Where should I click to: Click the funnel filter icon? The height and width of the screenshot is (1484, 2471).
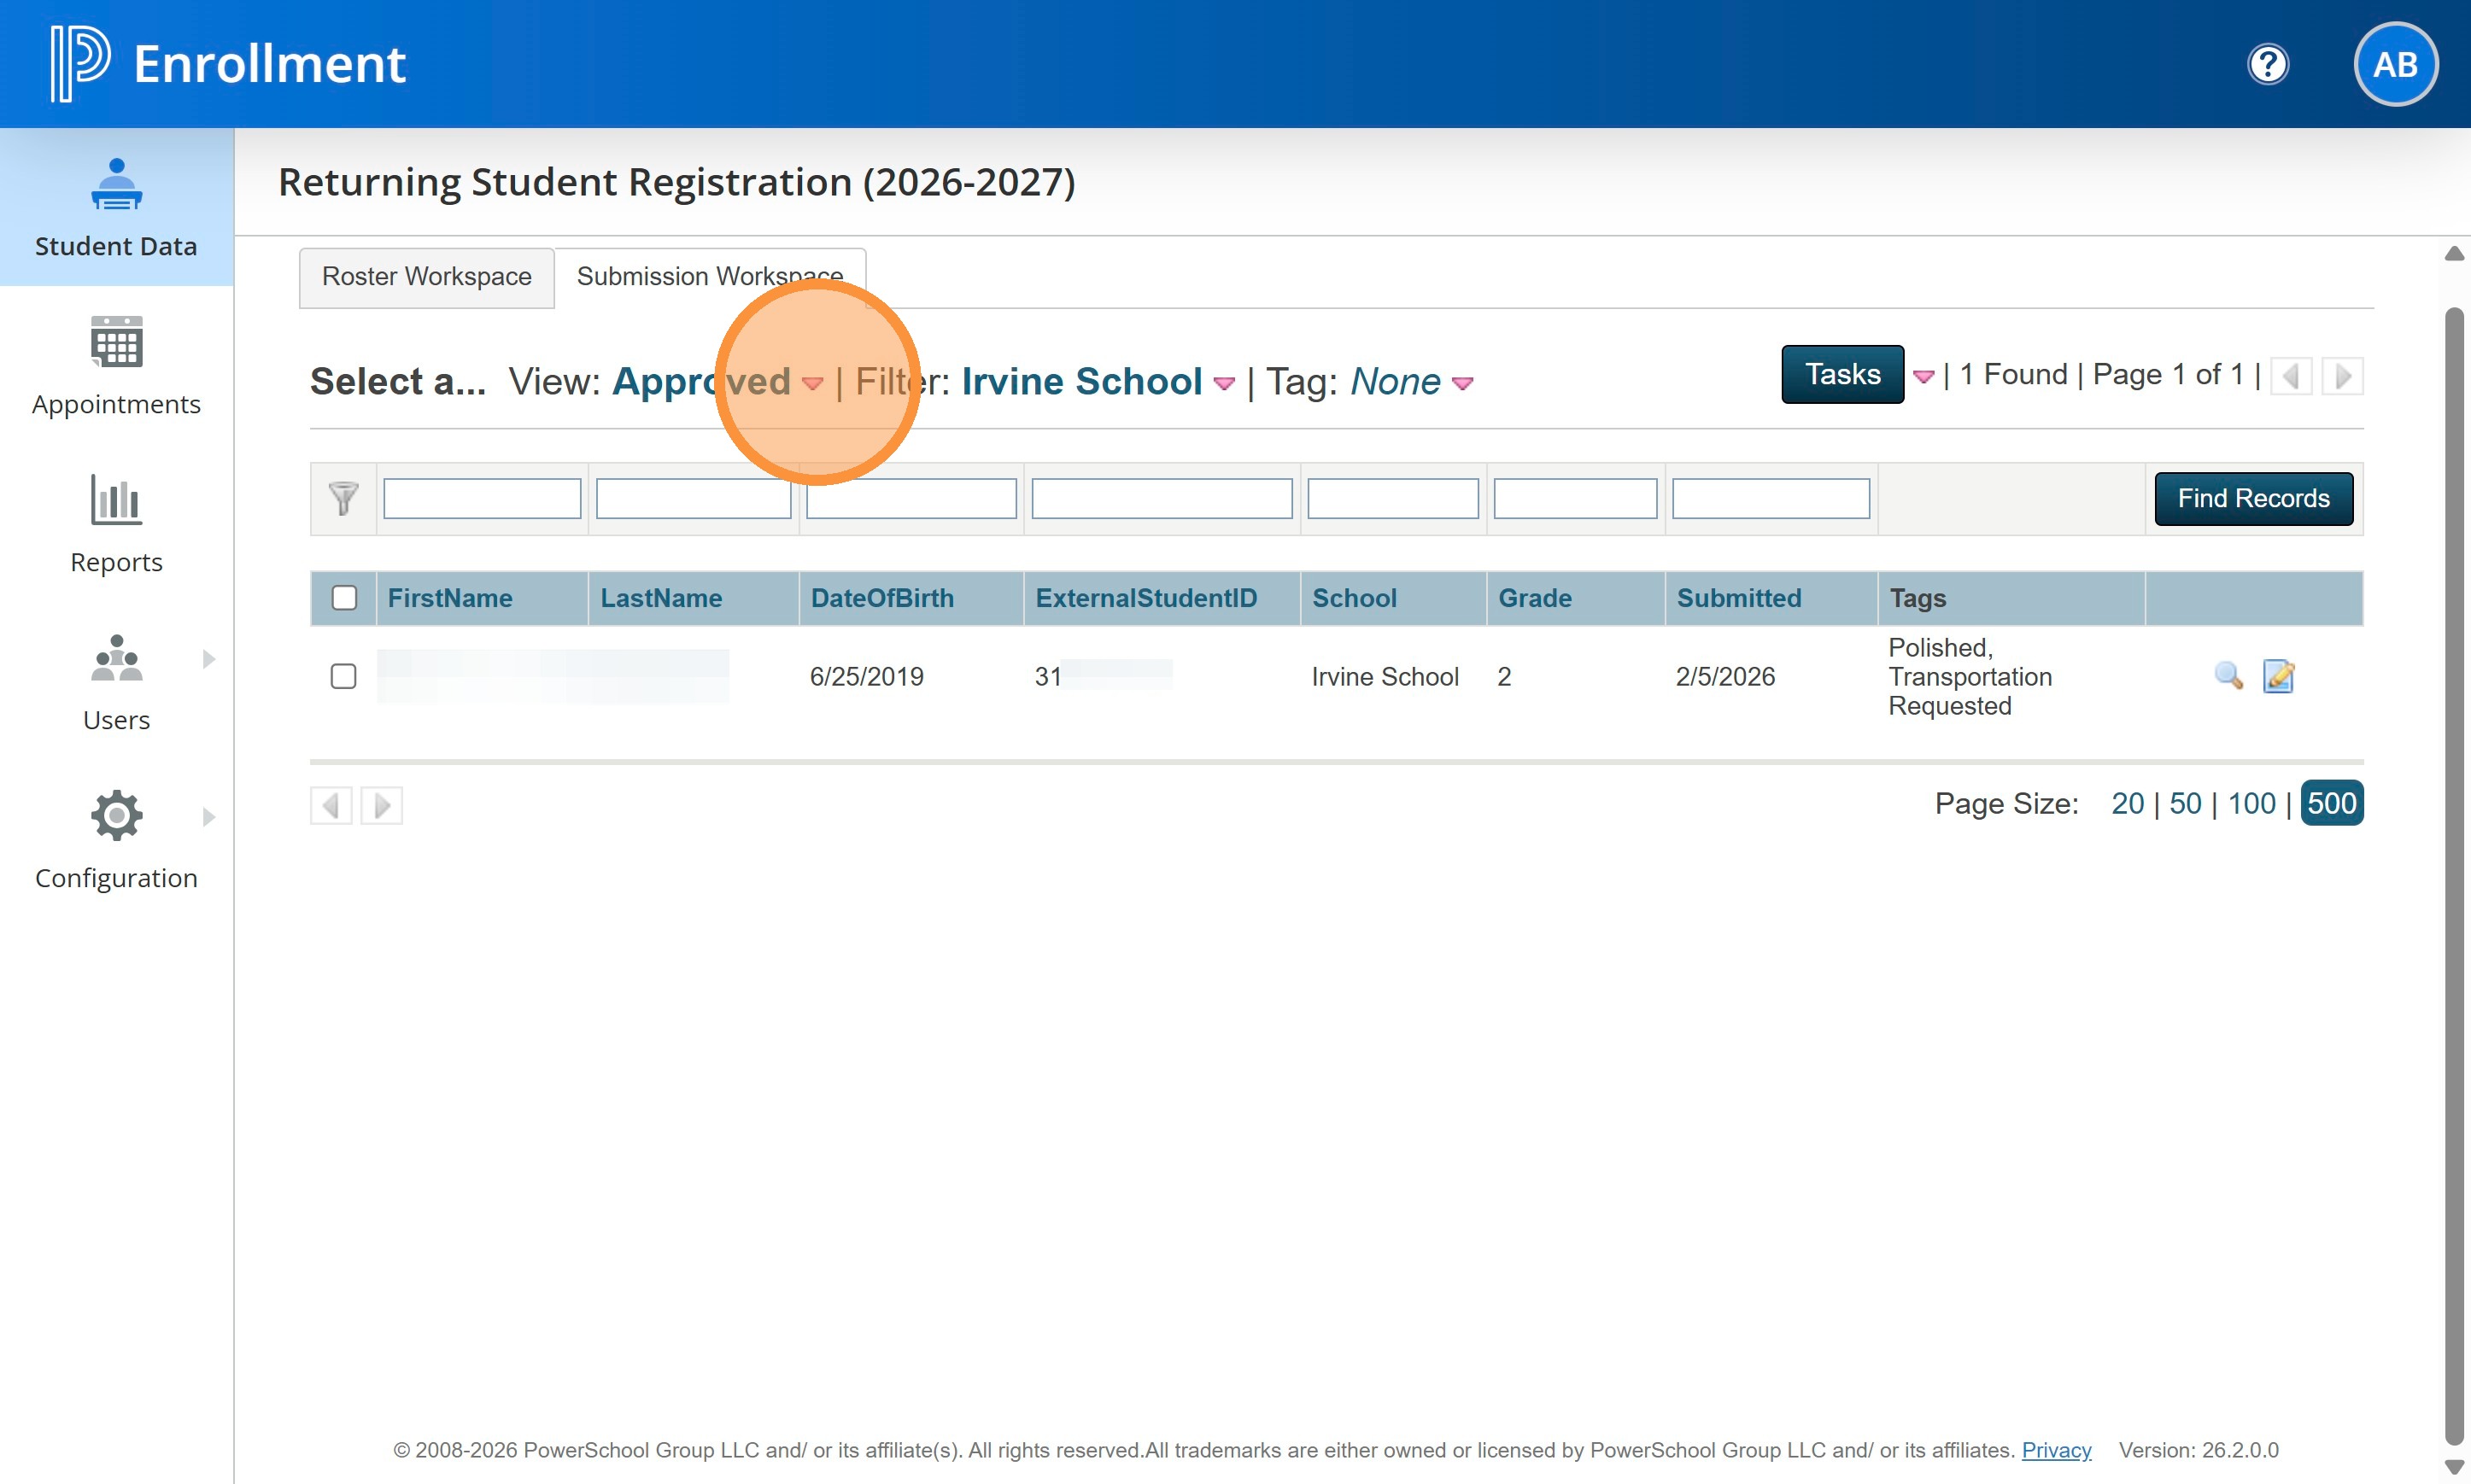(343, 498)
